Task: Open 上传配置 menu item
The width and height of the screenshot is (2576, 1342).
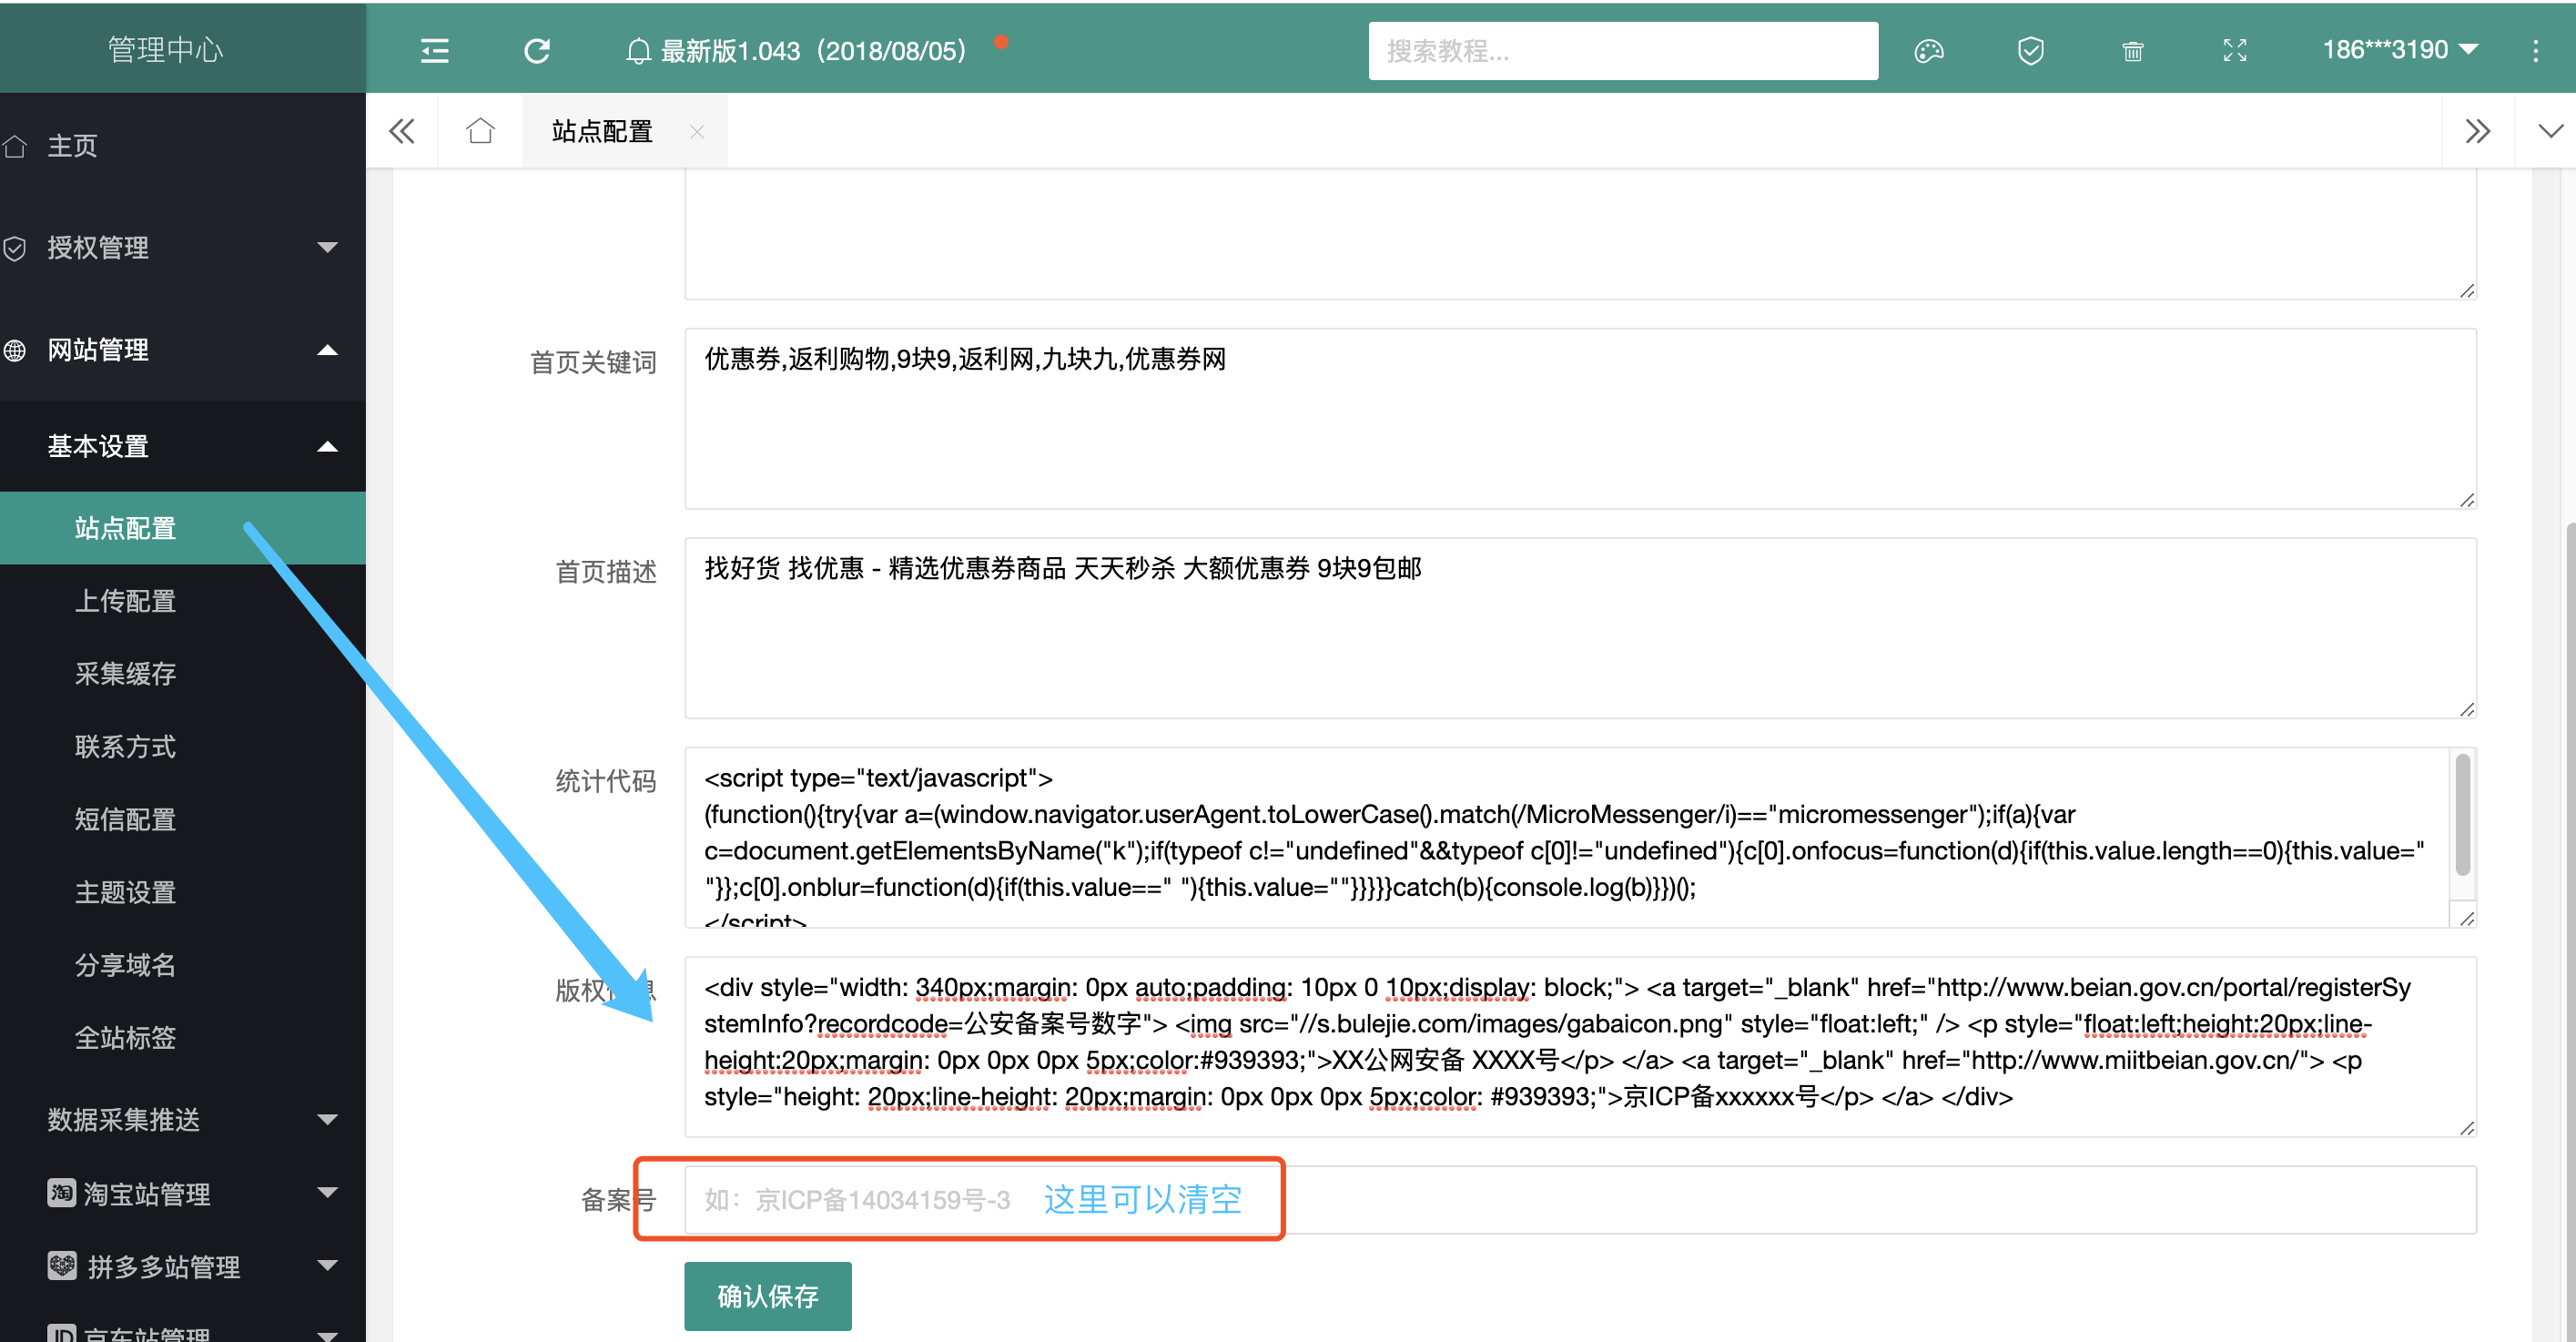Action: click(183, 601)
